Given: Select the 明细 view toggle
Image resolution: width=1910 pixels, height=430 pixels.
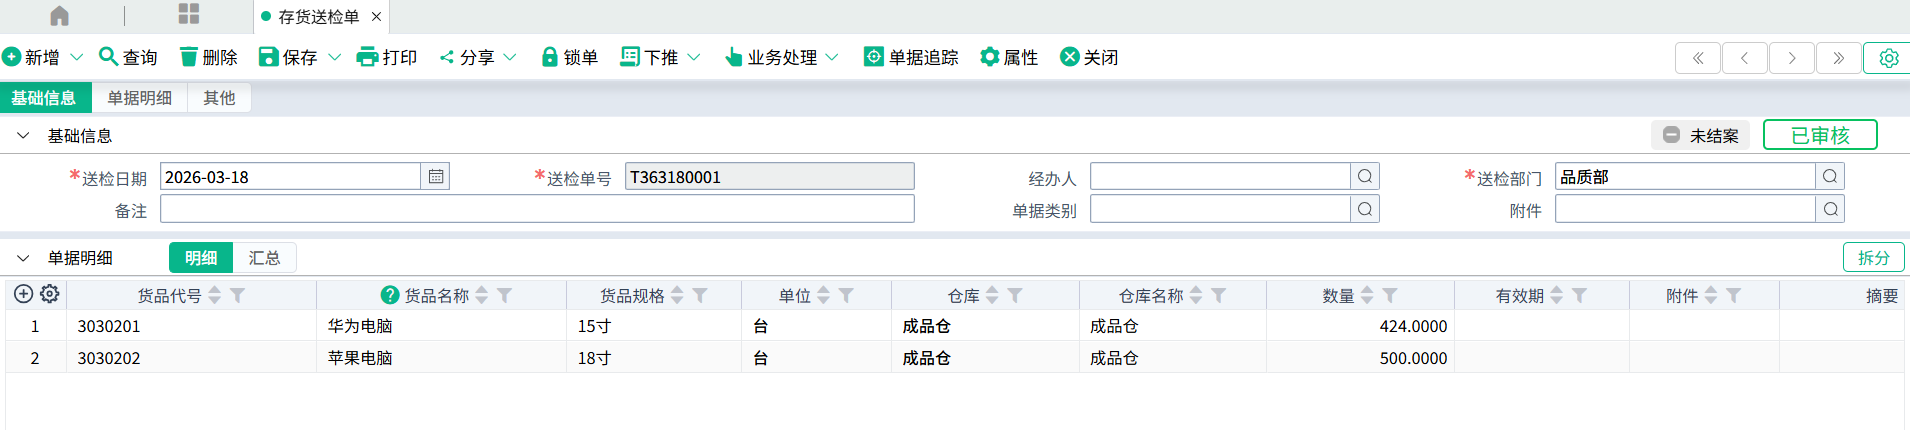Looking at the screenshot, I should click(x=201, y=258).
